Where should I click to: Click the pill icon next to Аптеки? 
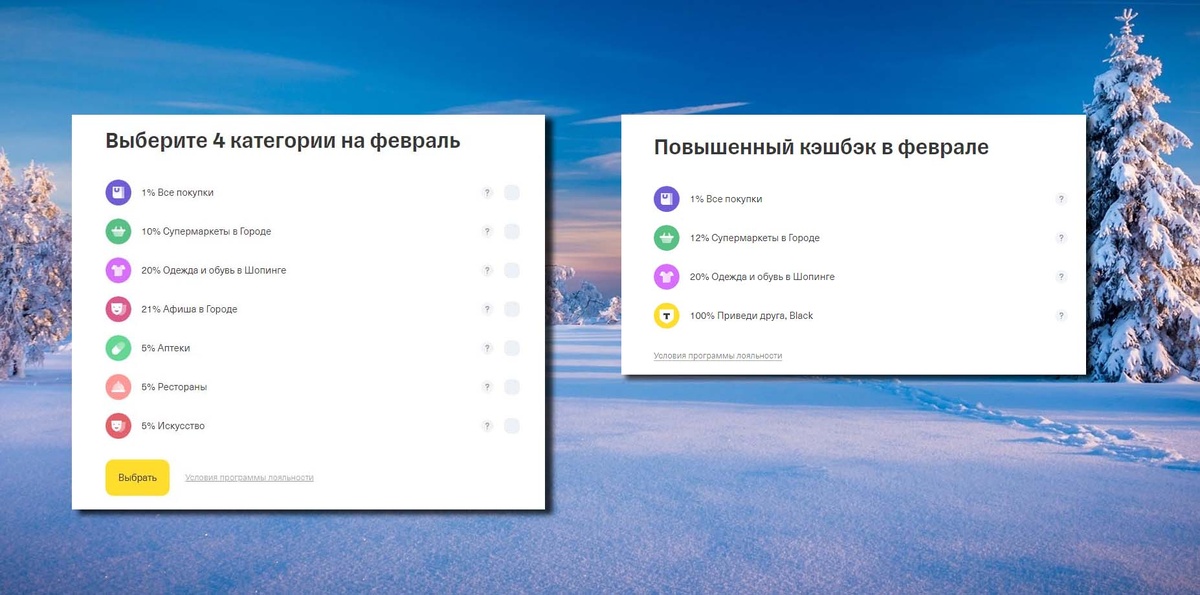coord(117,348)
